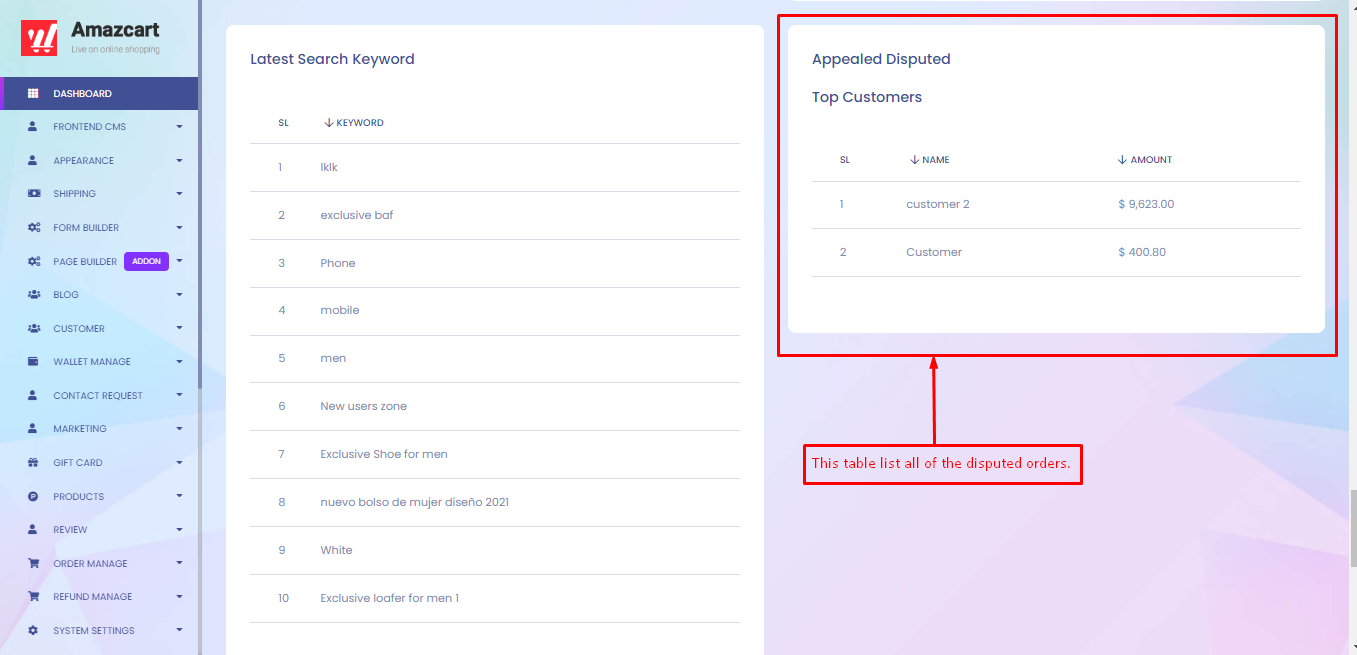
Task: Click the Gift Card gift icon
Action: (x=33, y=463)
